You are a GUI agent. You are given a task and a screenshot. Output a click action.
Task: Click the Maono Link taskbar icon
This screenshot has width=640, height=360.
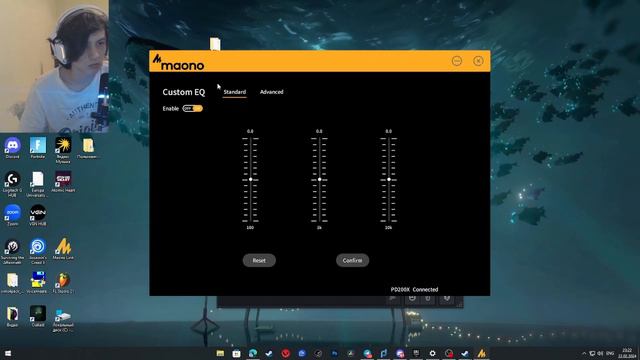point(482,353)
